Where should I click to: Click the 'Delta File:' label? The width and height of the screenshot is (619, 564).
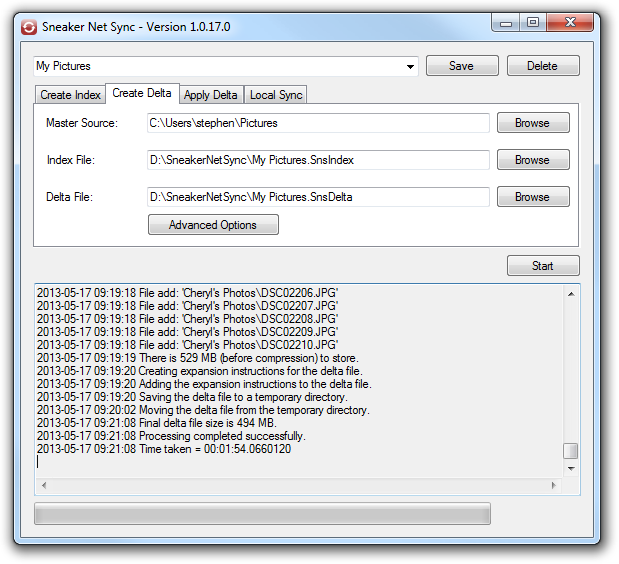pyautogui.click(x=69, y=197)
